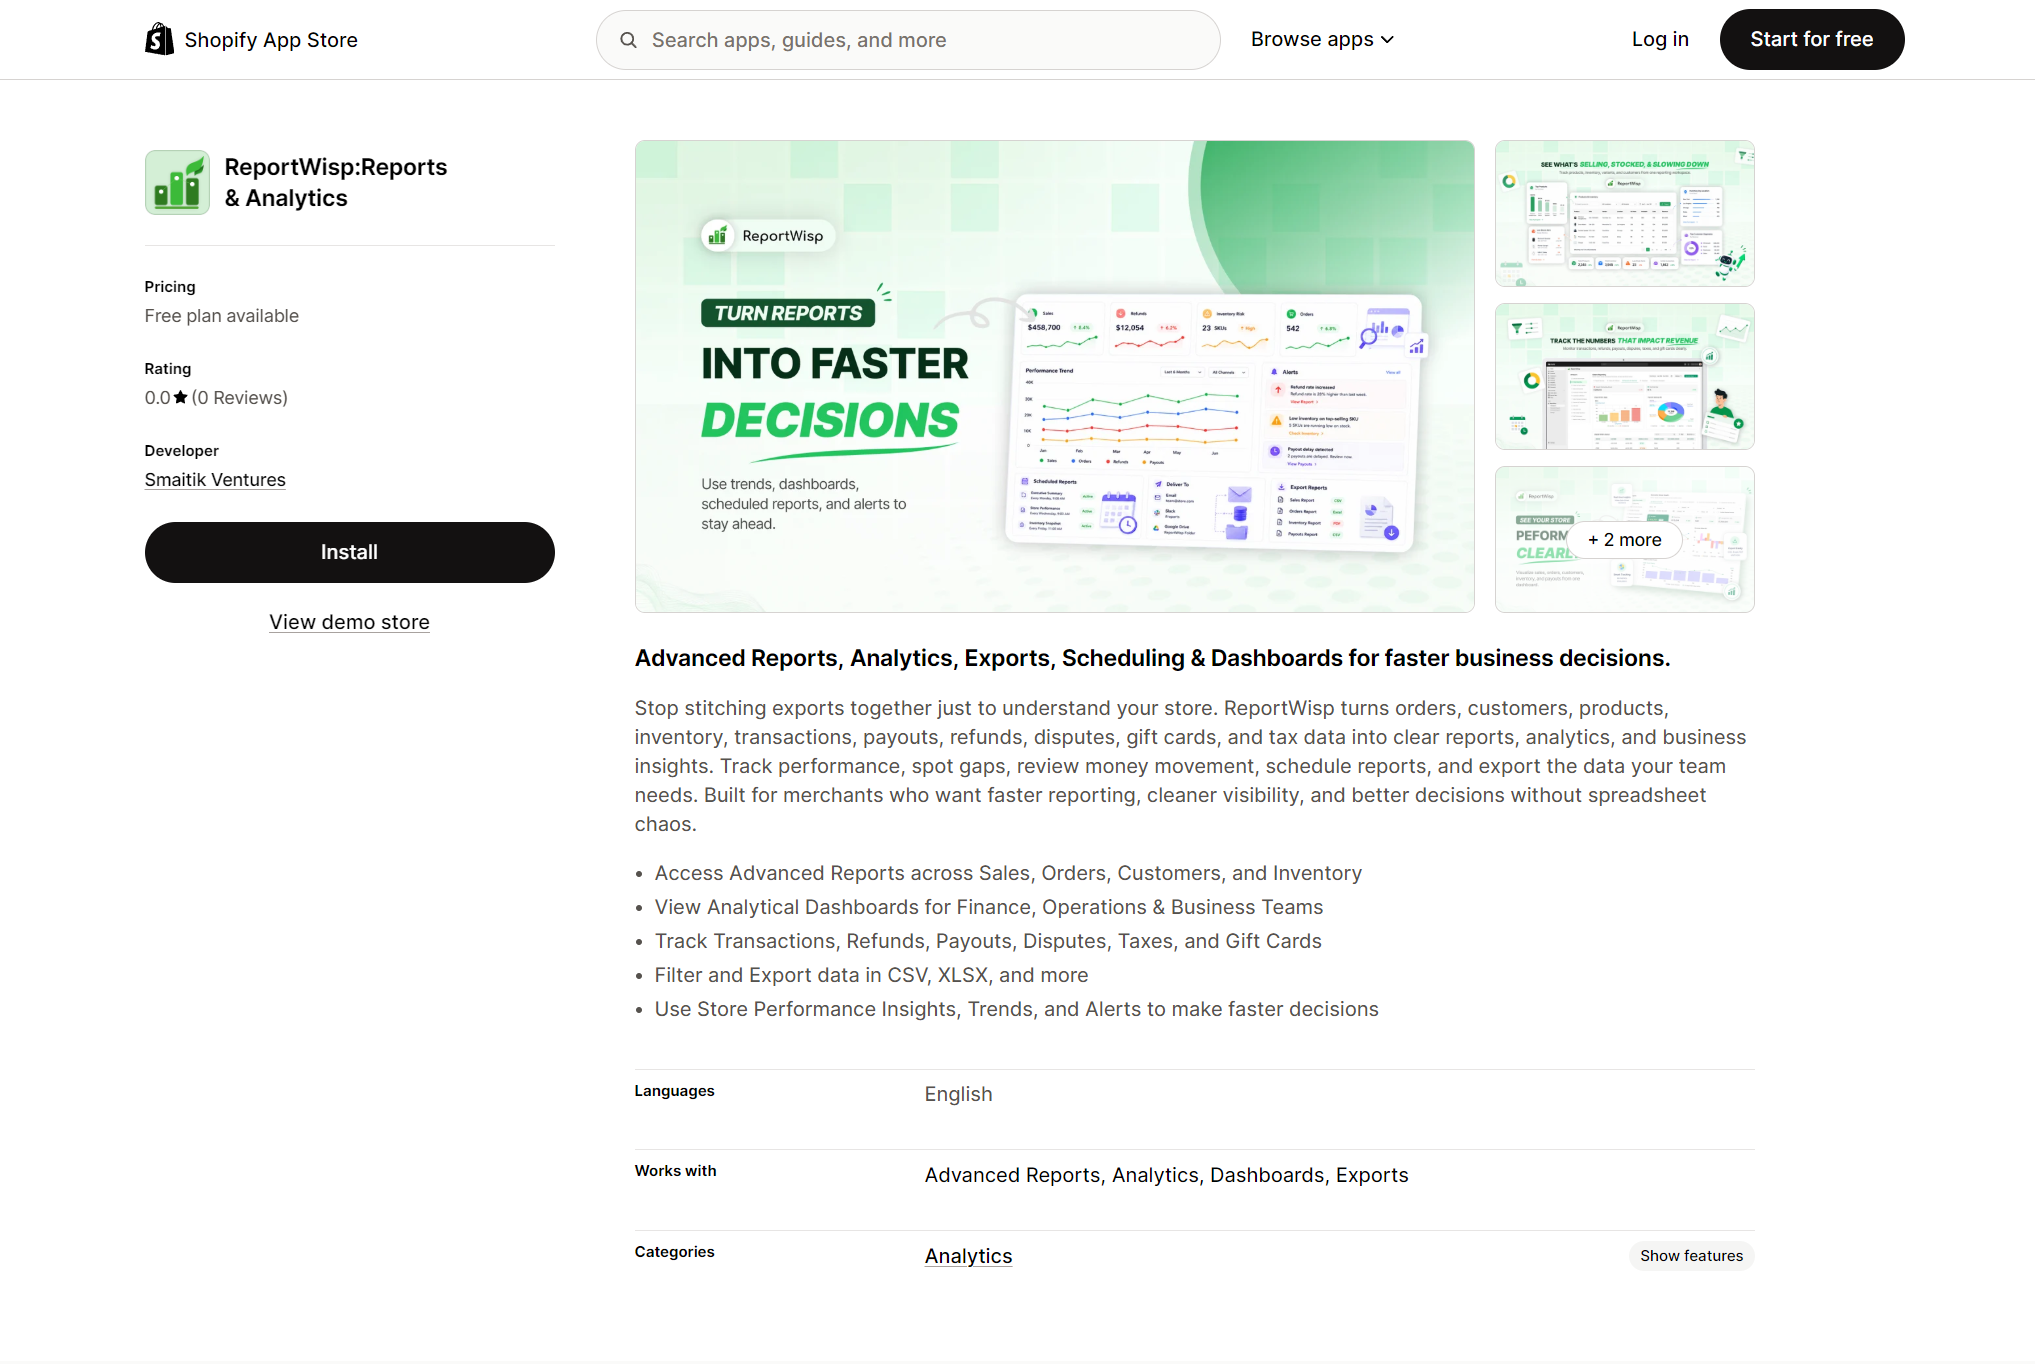
Task: Click the Advanced Reports, Analytics headline
Action: (1152, 658)
